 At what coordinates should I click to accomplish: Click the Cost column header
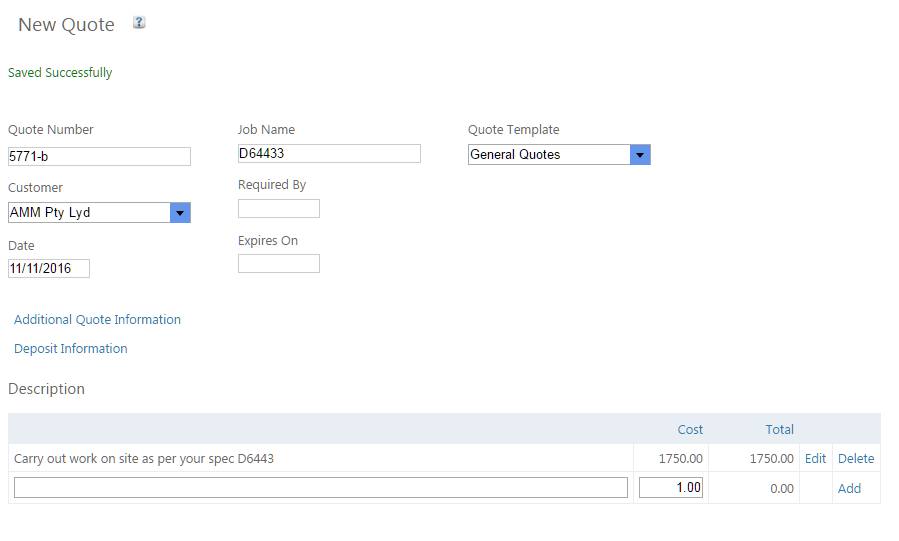[690, 430]
